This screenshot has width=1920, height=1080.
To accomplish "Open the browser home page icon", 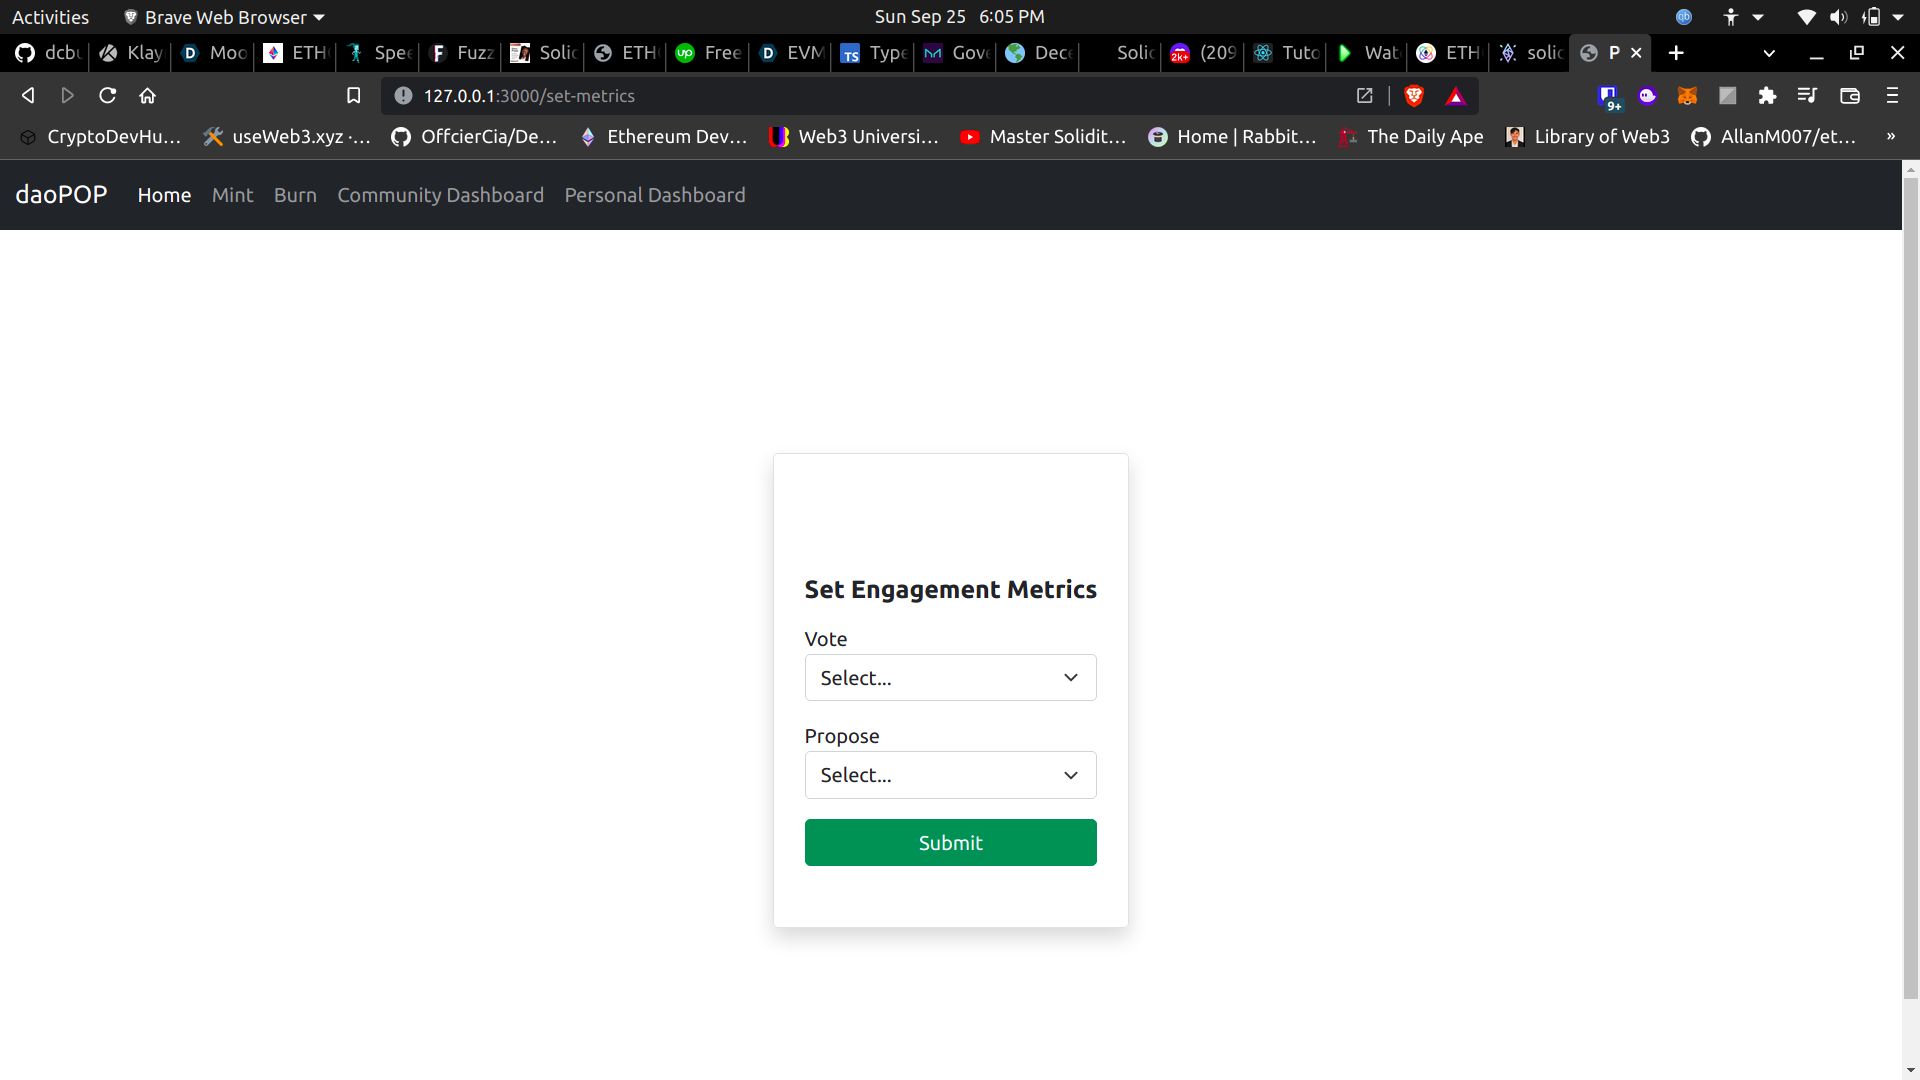I will 148,95.
